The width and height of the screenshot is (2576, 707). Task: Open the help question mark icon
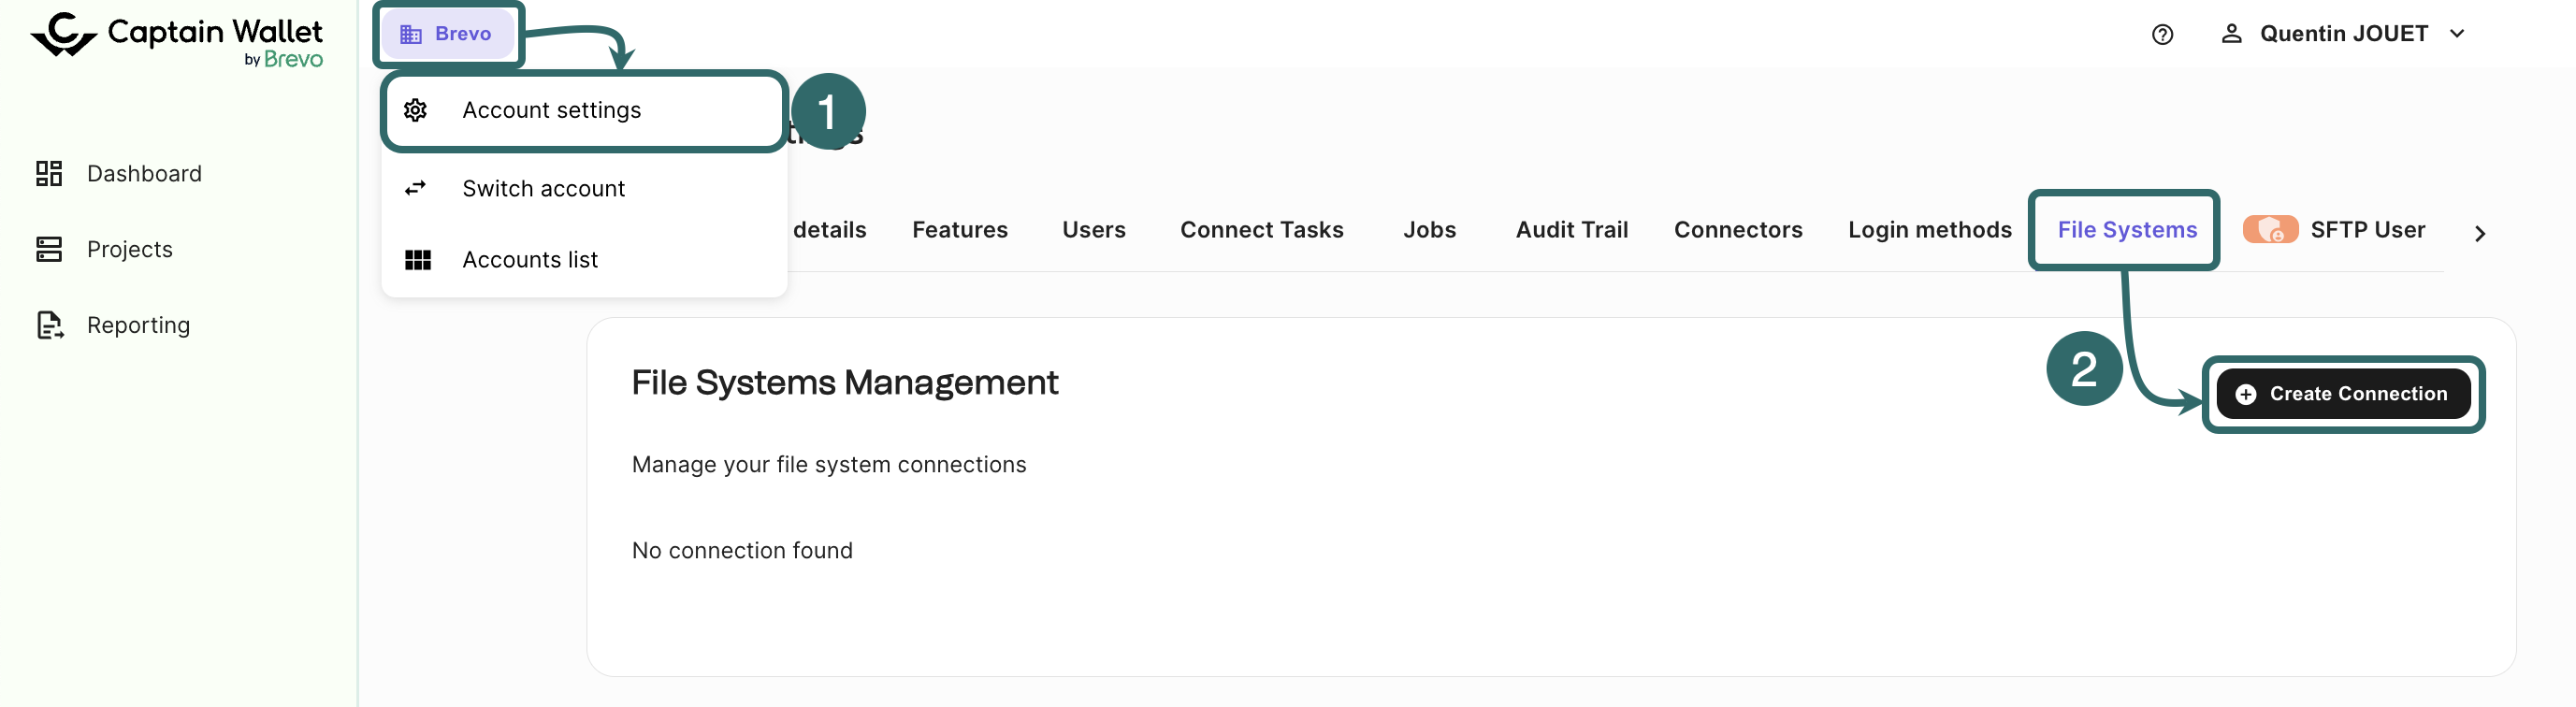pyautogui.click(x=2162, y=35)
